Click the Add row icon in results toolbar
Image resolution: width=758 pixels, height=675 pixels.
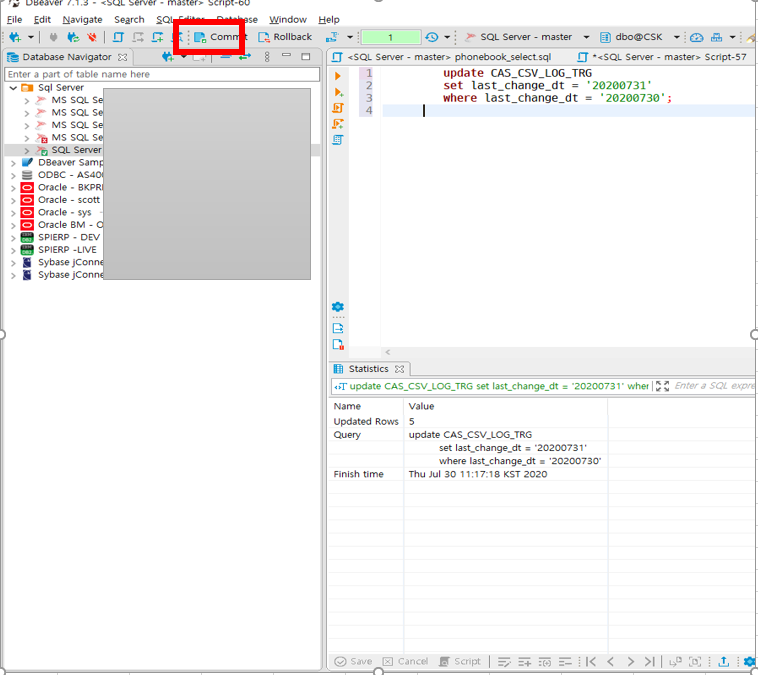point(525,661)
